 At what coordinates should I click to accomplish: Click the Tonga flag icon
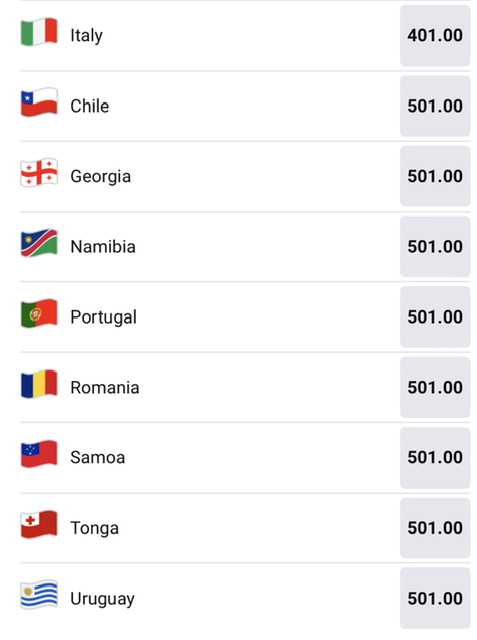pos(39,524)
